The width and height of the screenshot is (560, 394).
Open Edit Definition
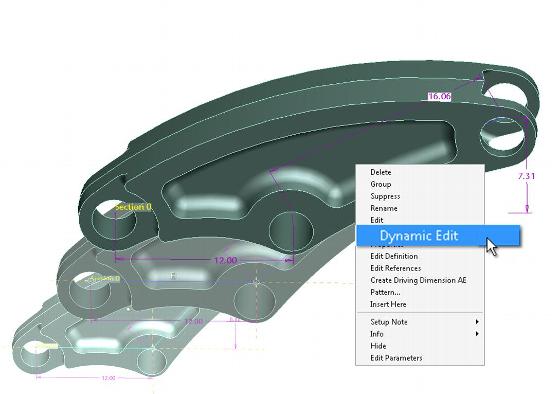[394, 256]
